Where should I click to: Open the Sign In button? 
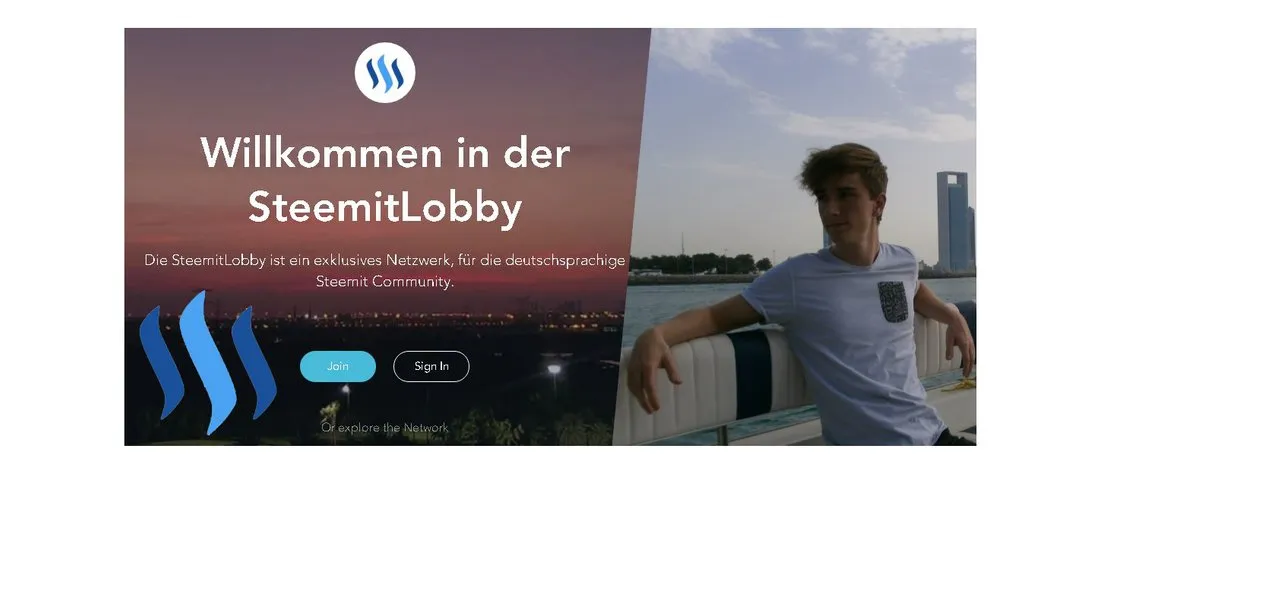[431, 366]
